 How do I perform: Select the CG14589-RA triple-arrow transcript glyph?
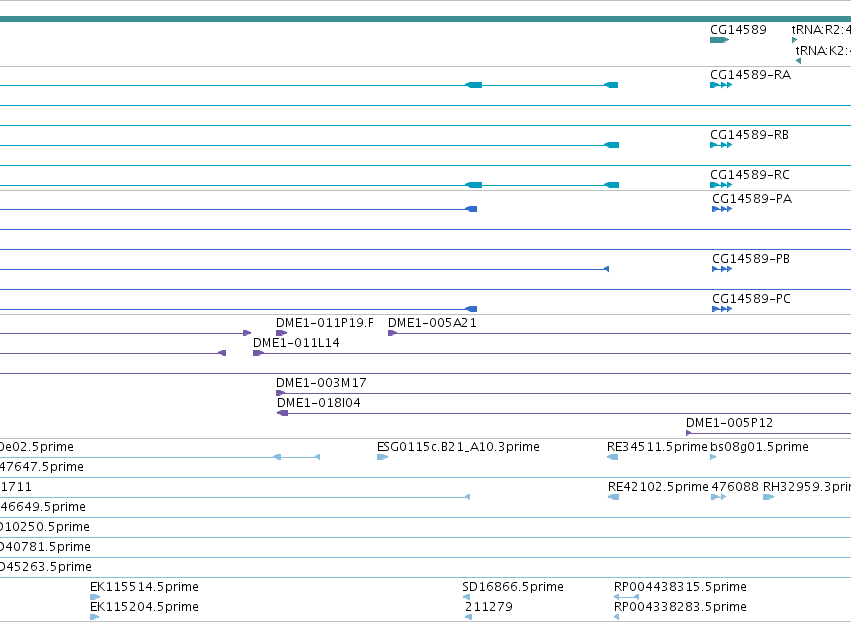(721, 85)
